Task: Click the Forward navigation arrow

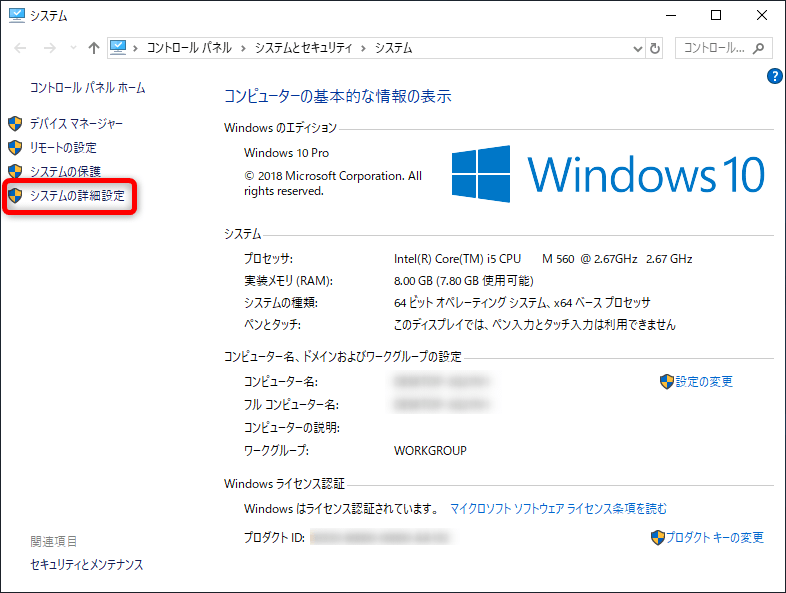Action: [x=50, y=48]
